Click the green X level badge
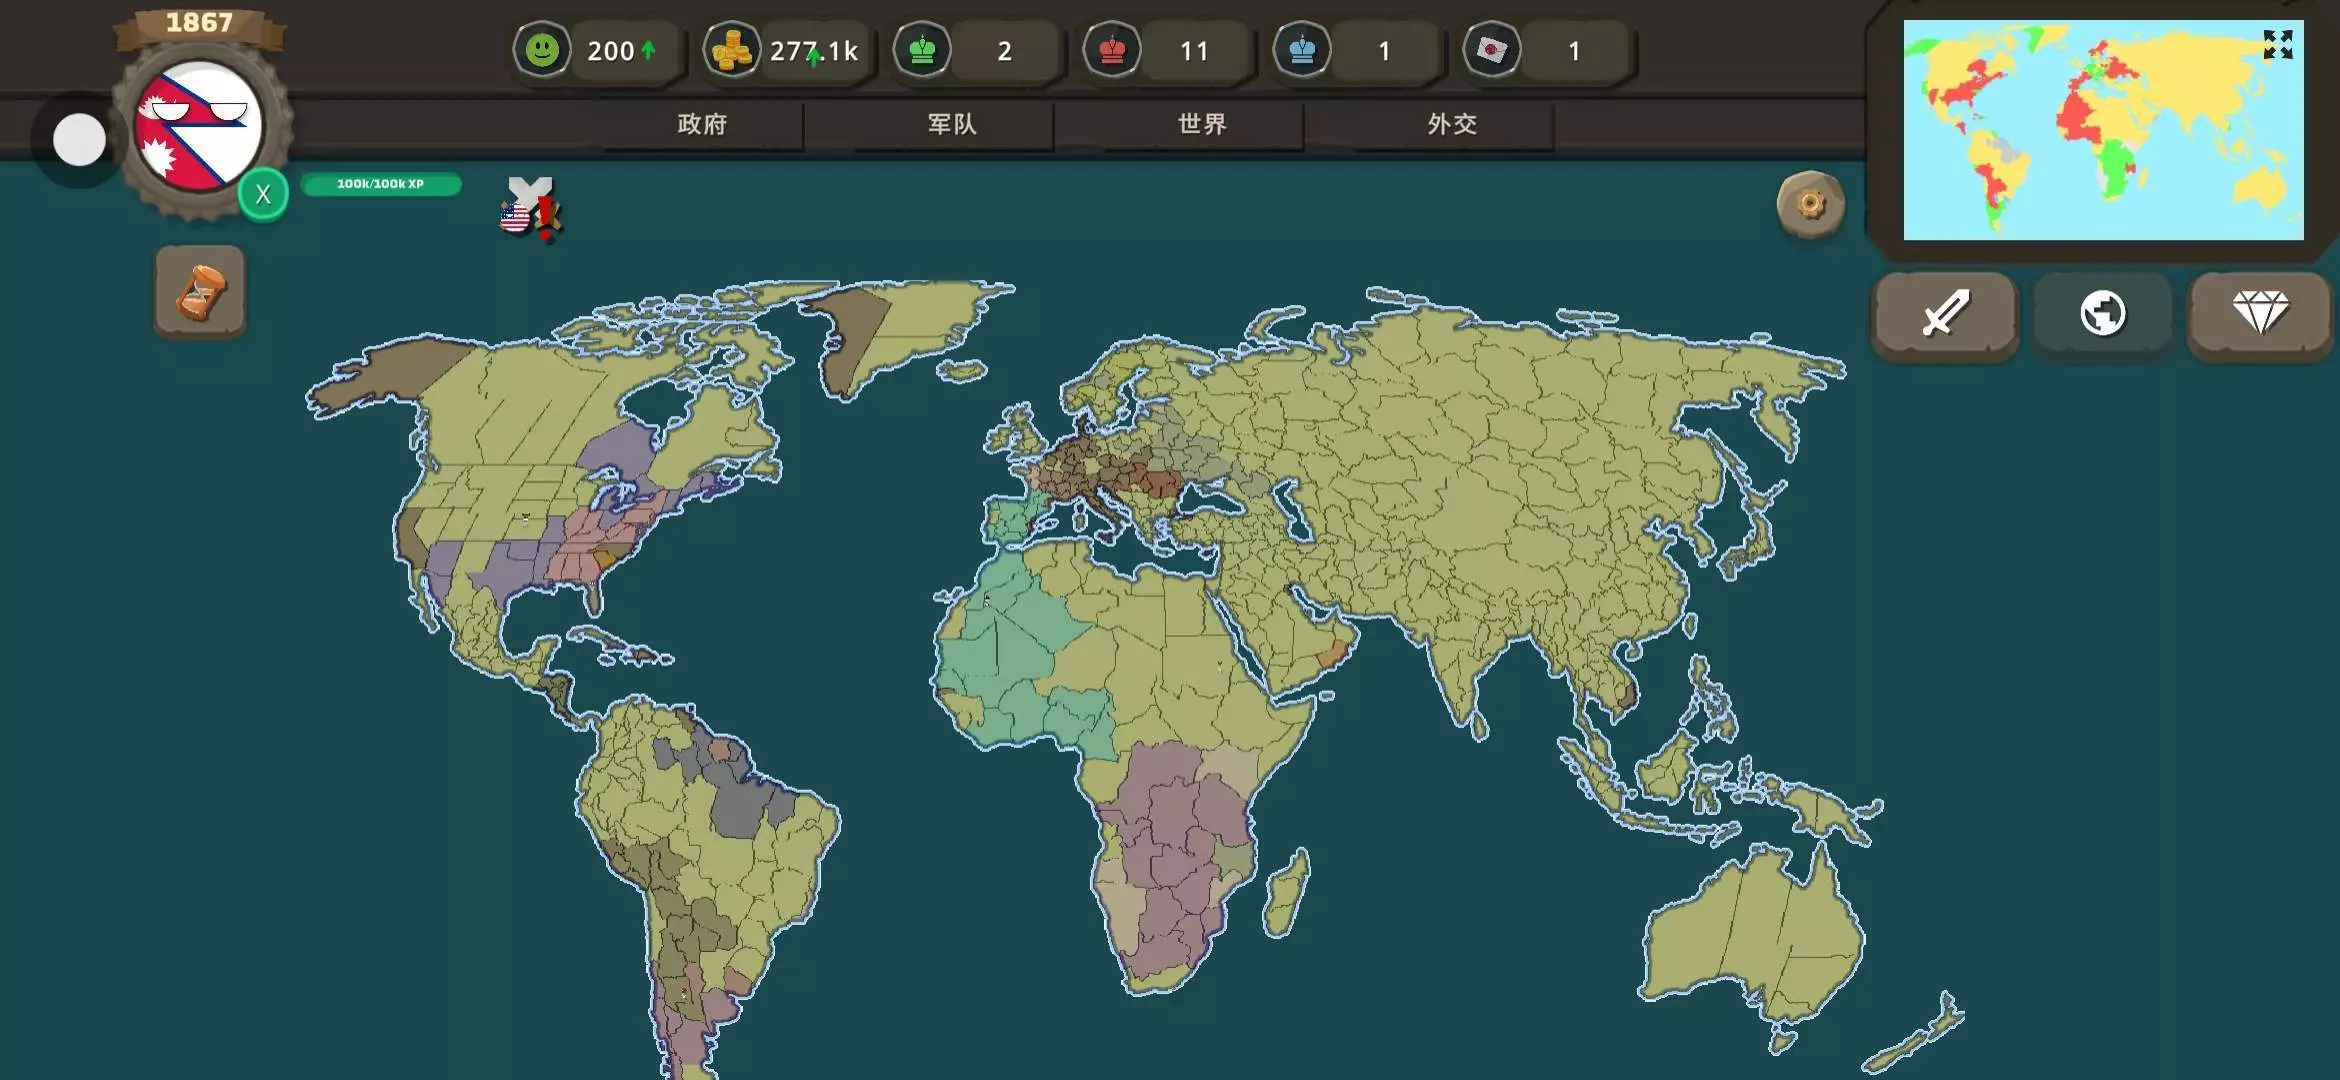 [263, 194]
